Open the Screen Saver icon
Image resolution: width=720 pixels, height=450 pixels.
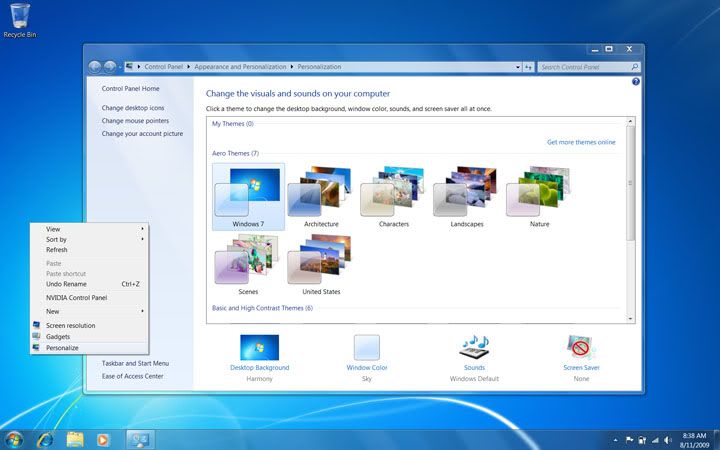click(581, 347)
